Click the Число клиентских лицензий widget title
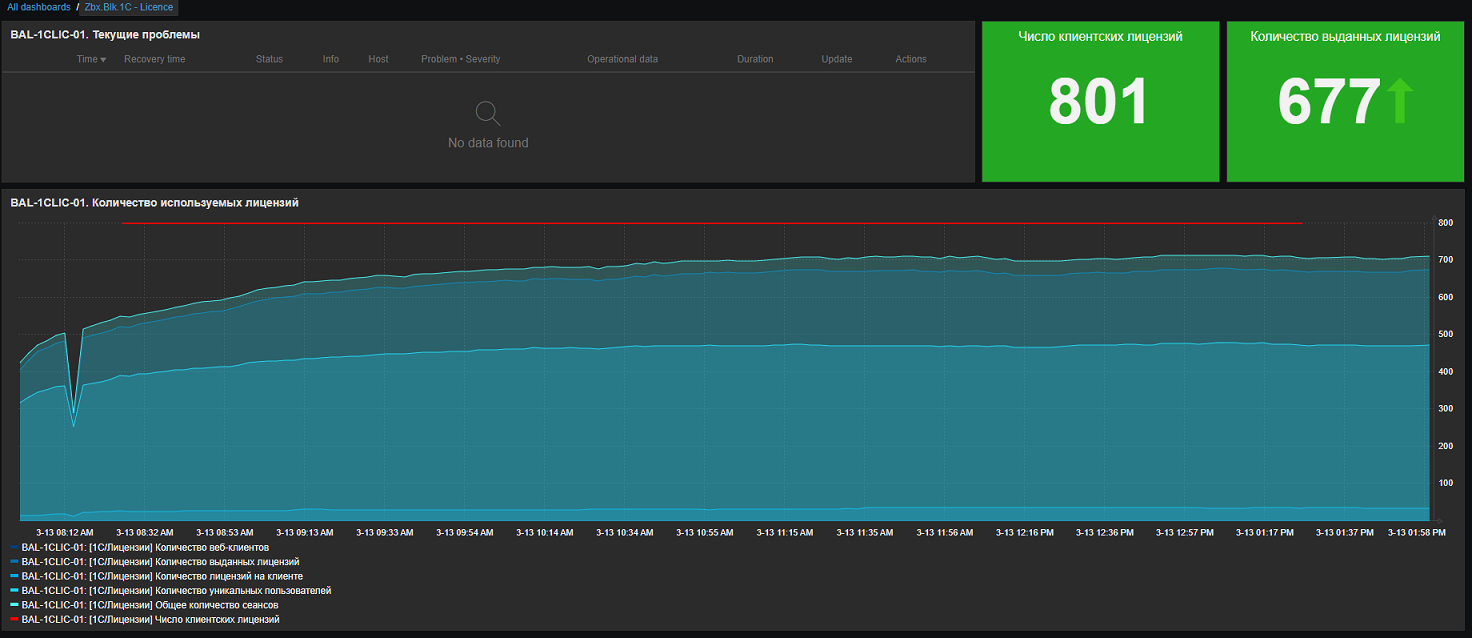The height and width of the screenshot is (638, 1472). point(1100,37)
